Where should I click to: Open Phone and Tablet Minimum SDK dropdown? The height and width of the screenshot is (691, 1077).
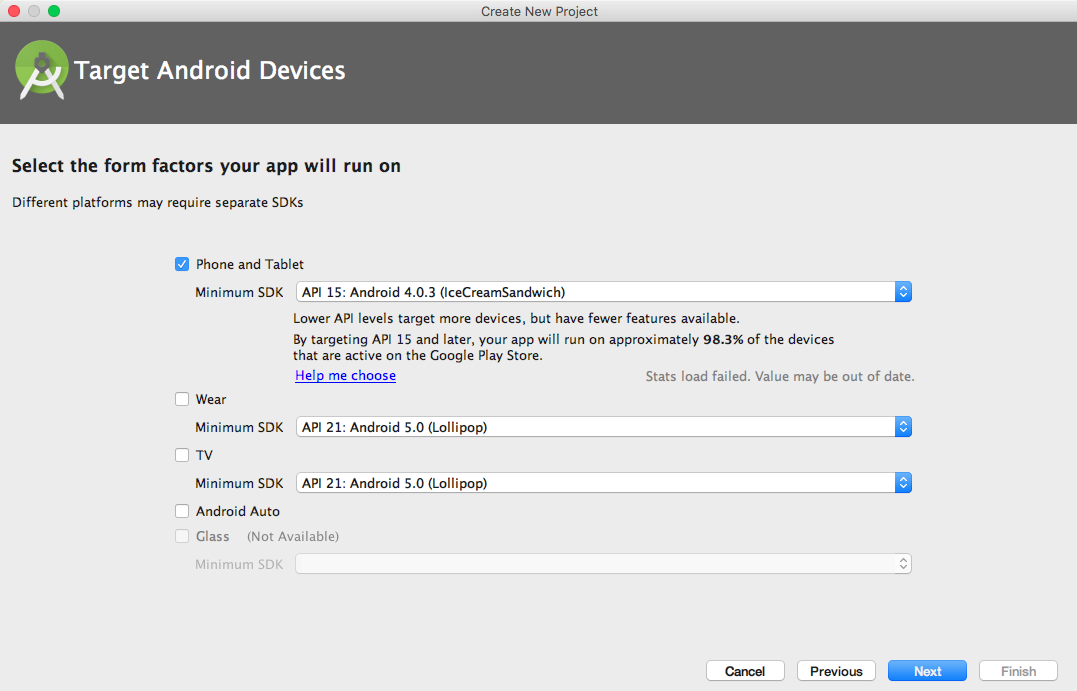[x=604, y=292]
